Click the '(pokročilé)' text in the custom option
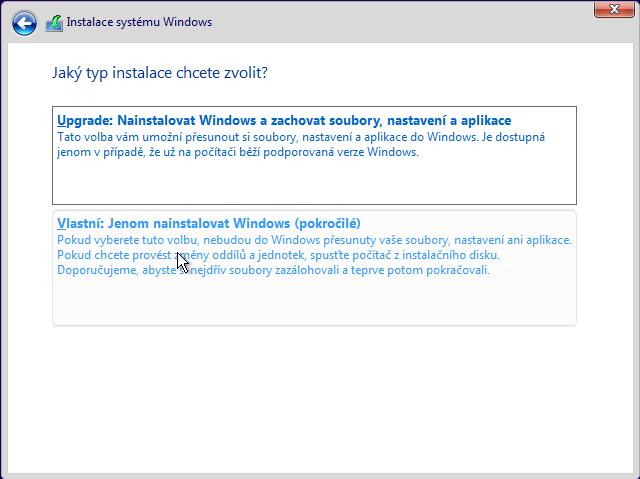 (x=326, y=223)
